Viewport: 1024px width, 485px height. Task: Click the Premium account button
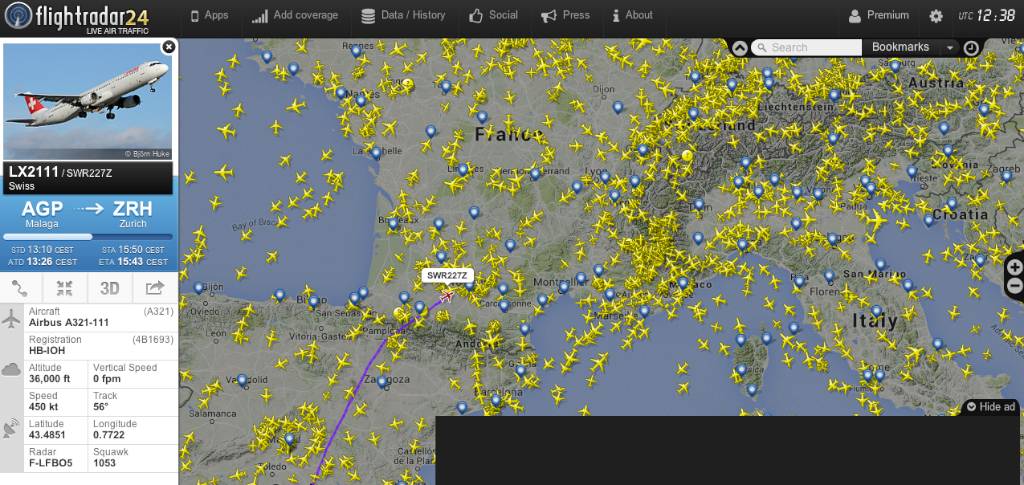click(878, 16)
